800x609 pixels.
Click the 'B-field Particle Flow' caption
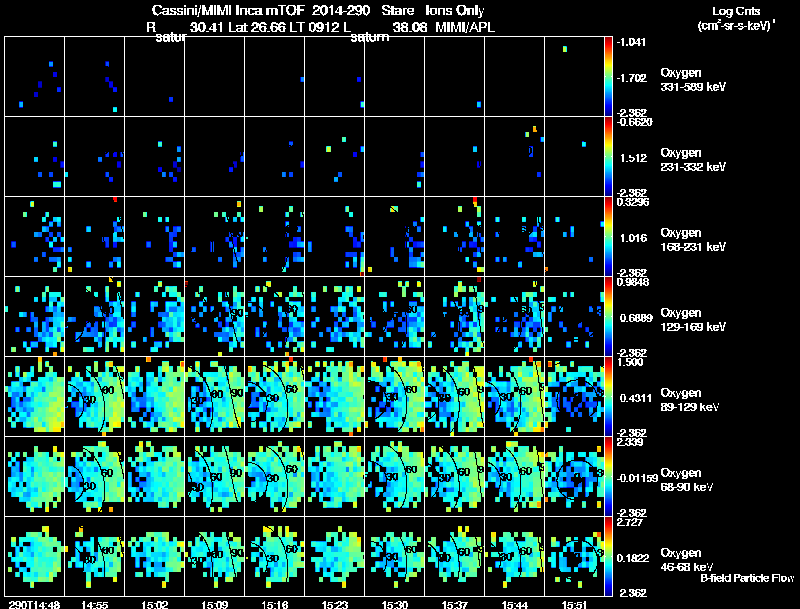[x=747, y=578]
